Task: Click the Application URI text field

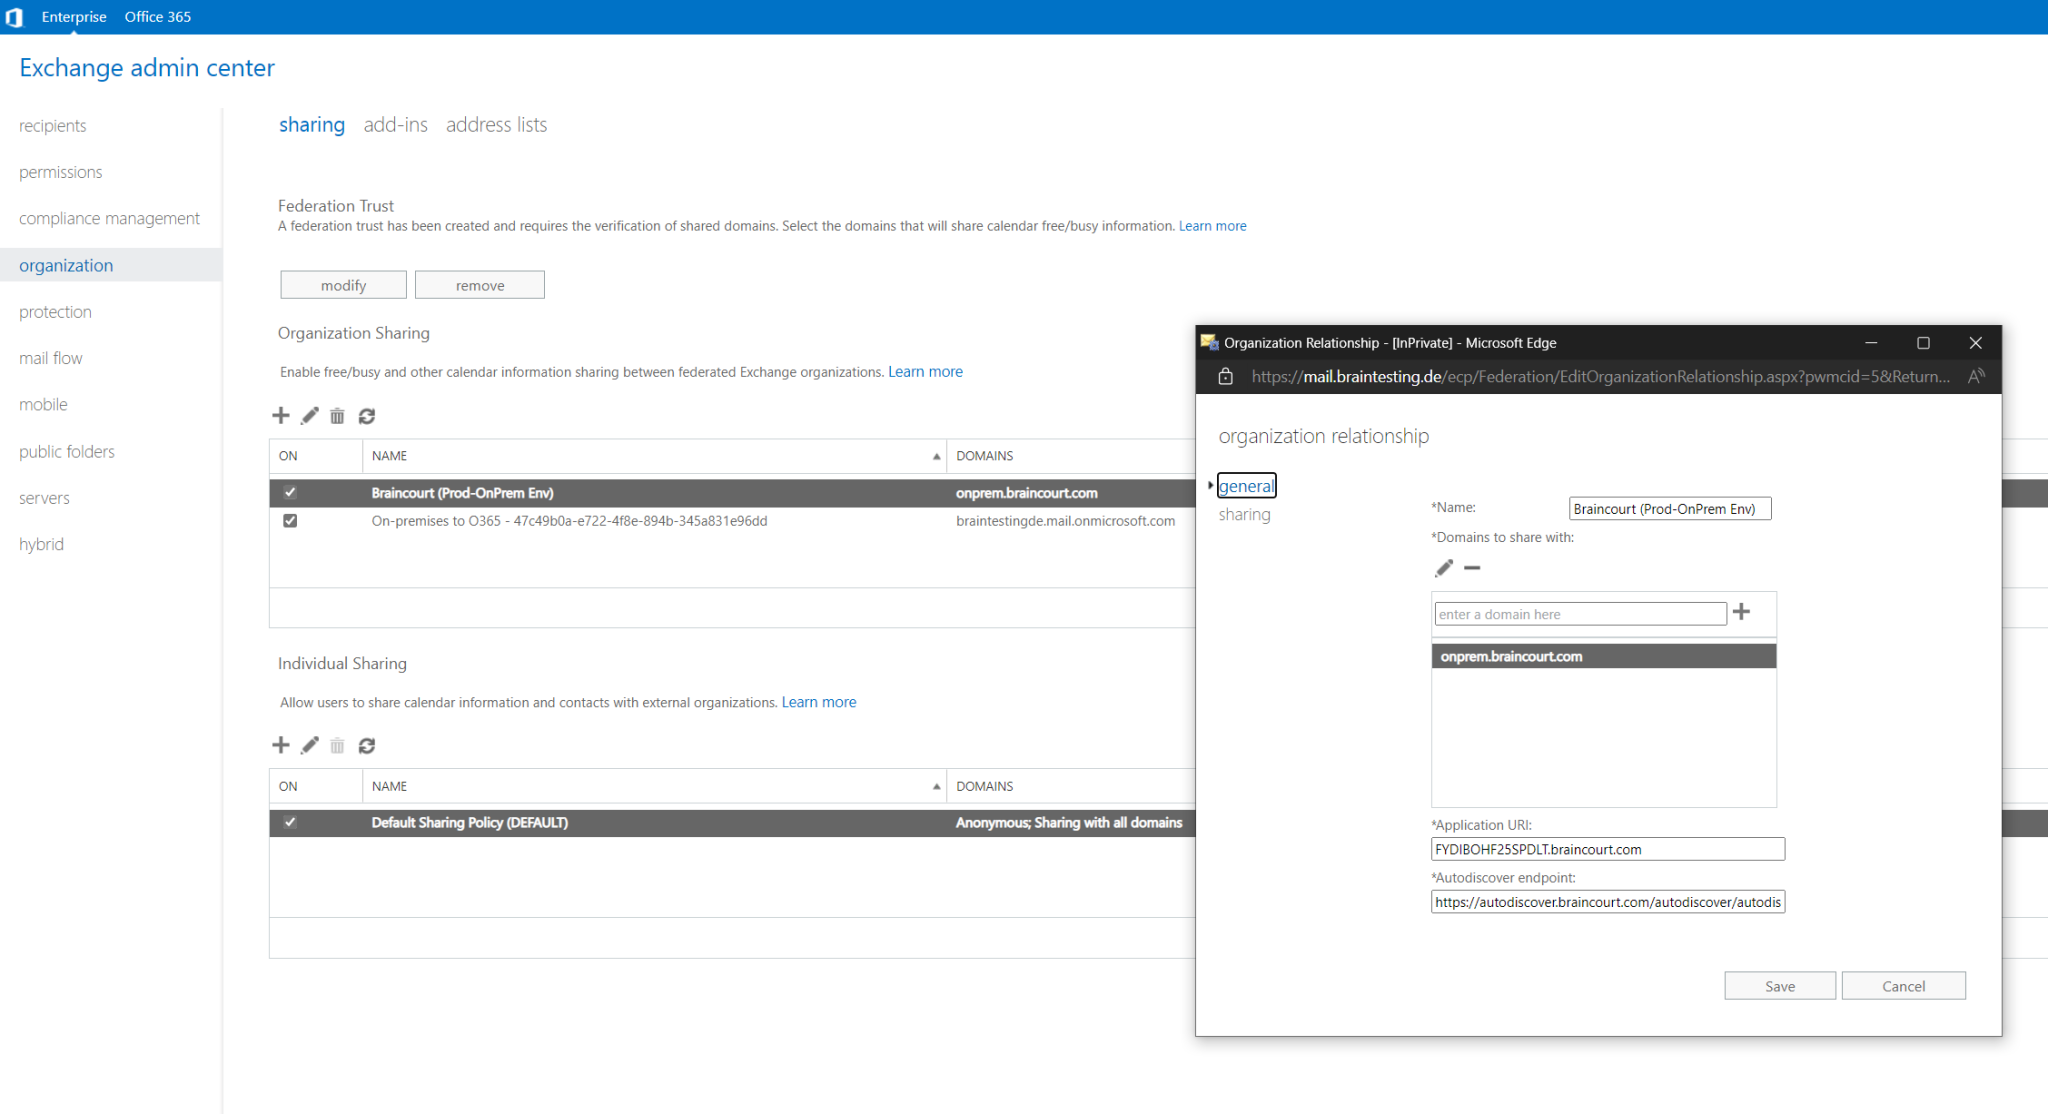Action: 1608,849
